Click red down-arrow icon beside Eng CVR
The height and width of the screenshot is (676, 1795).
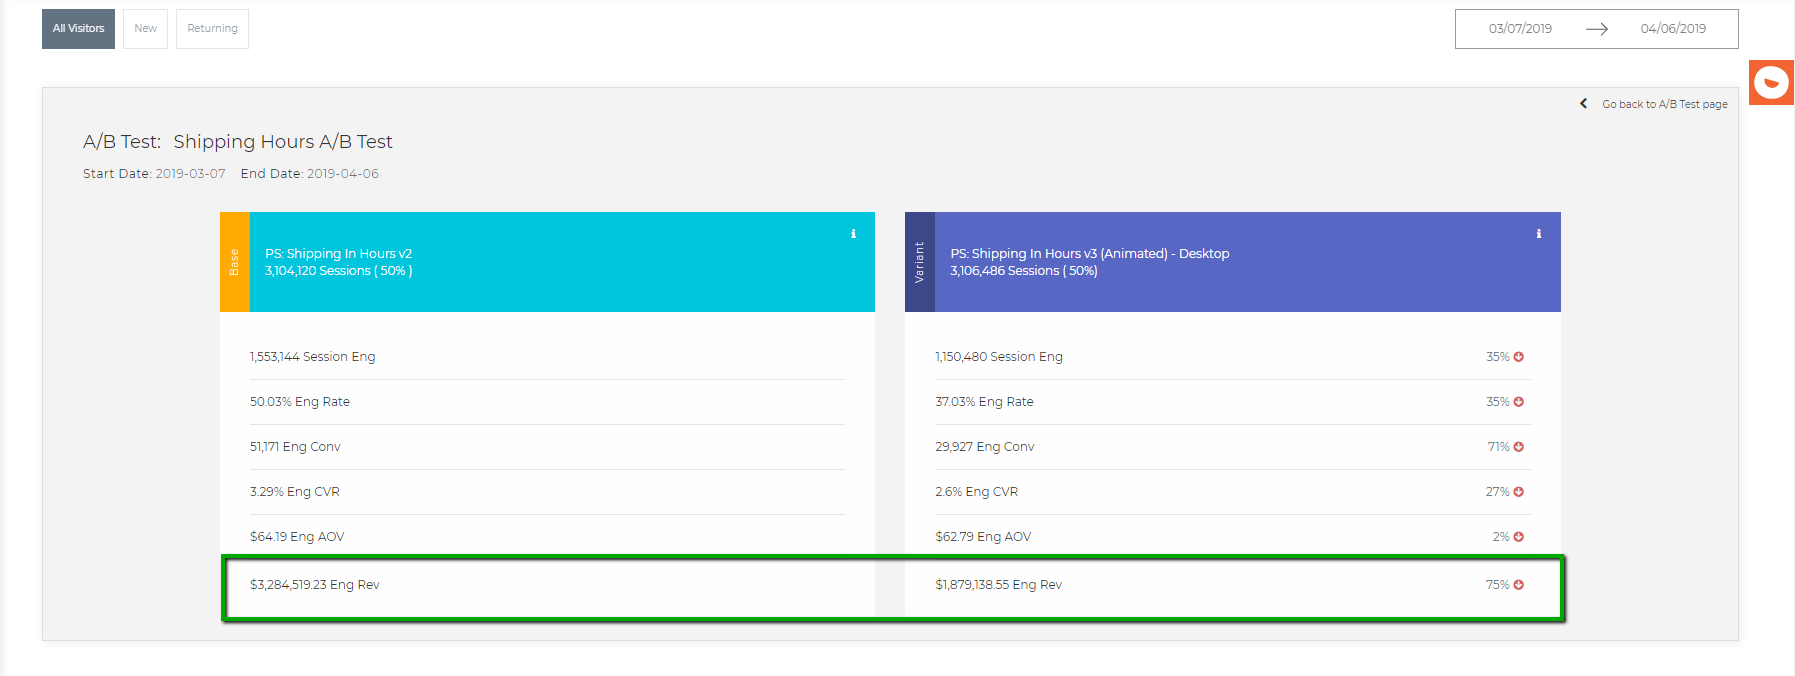[x=1518, y=492]
